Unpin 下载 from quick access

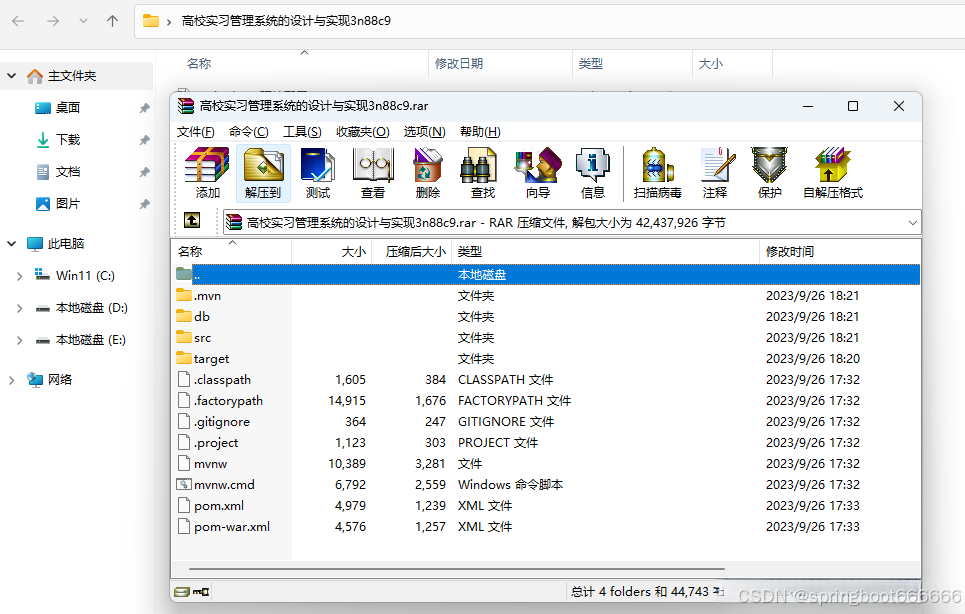145,140
